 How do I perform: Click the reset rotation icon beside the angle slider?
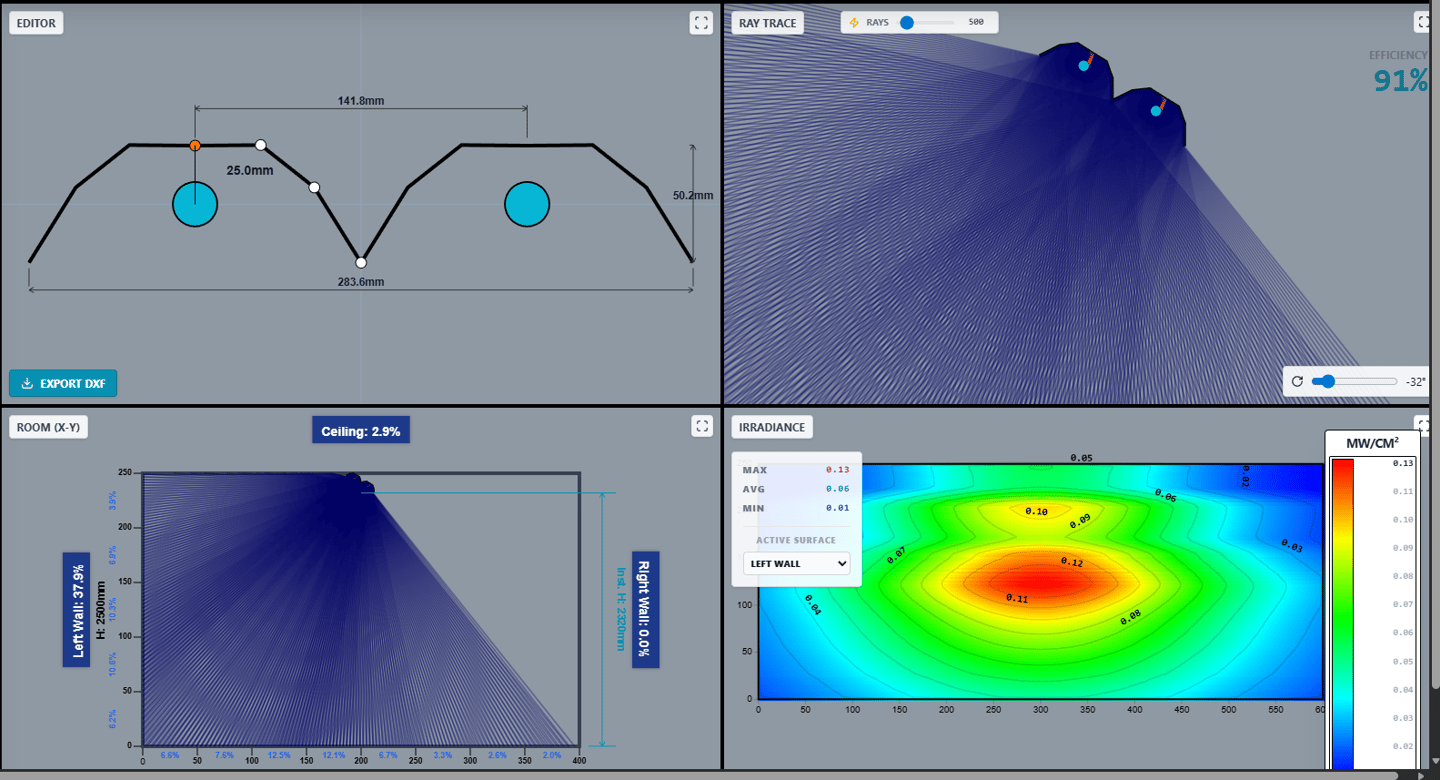pyautogui.click(x=1297, y=381)
